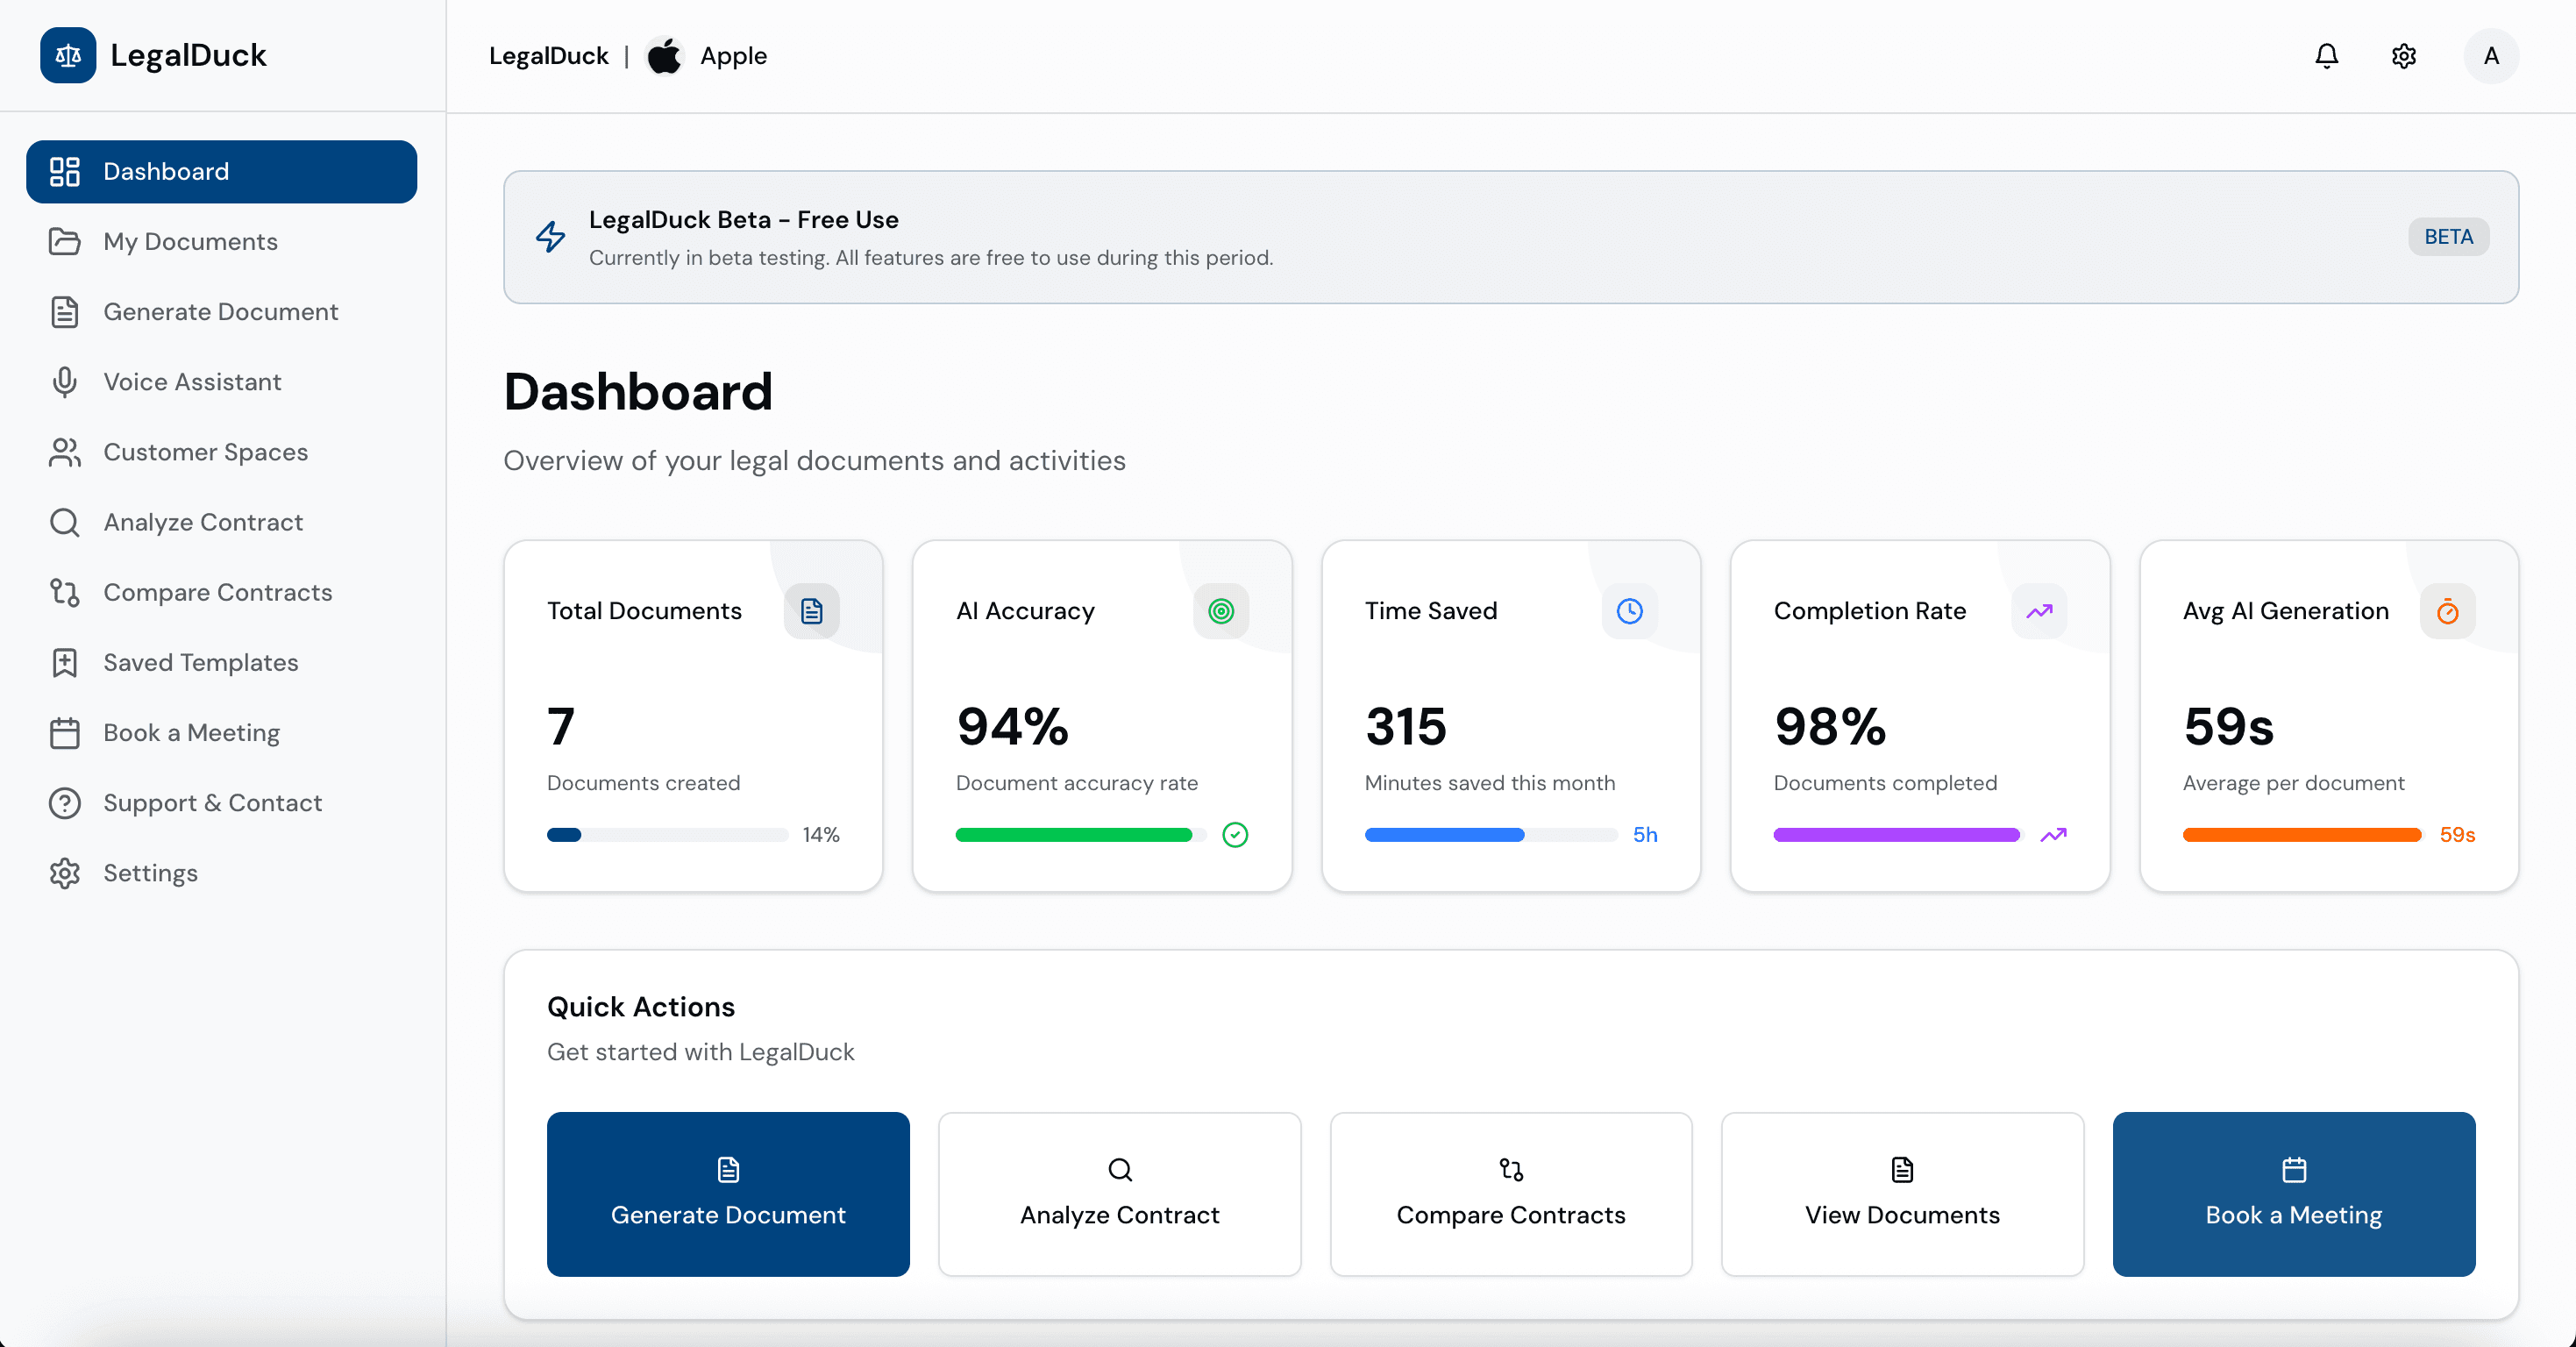Image resolution: width=2576 pixels, height=1347 pixels.
Task: Click the 14% progress label
Action: (820, 835)
